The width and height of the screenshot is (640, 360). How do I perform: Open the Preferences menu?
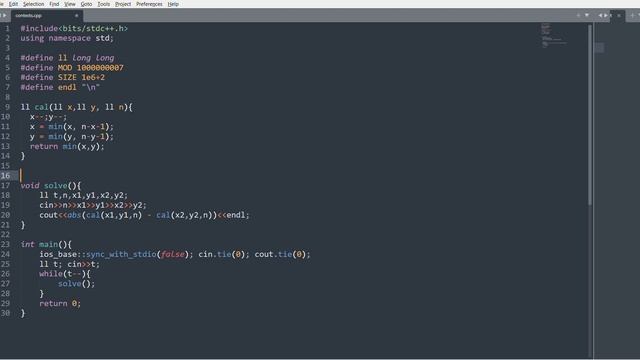click(x=149, y=4)
